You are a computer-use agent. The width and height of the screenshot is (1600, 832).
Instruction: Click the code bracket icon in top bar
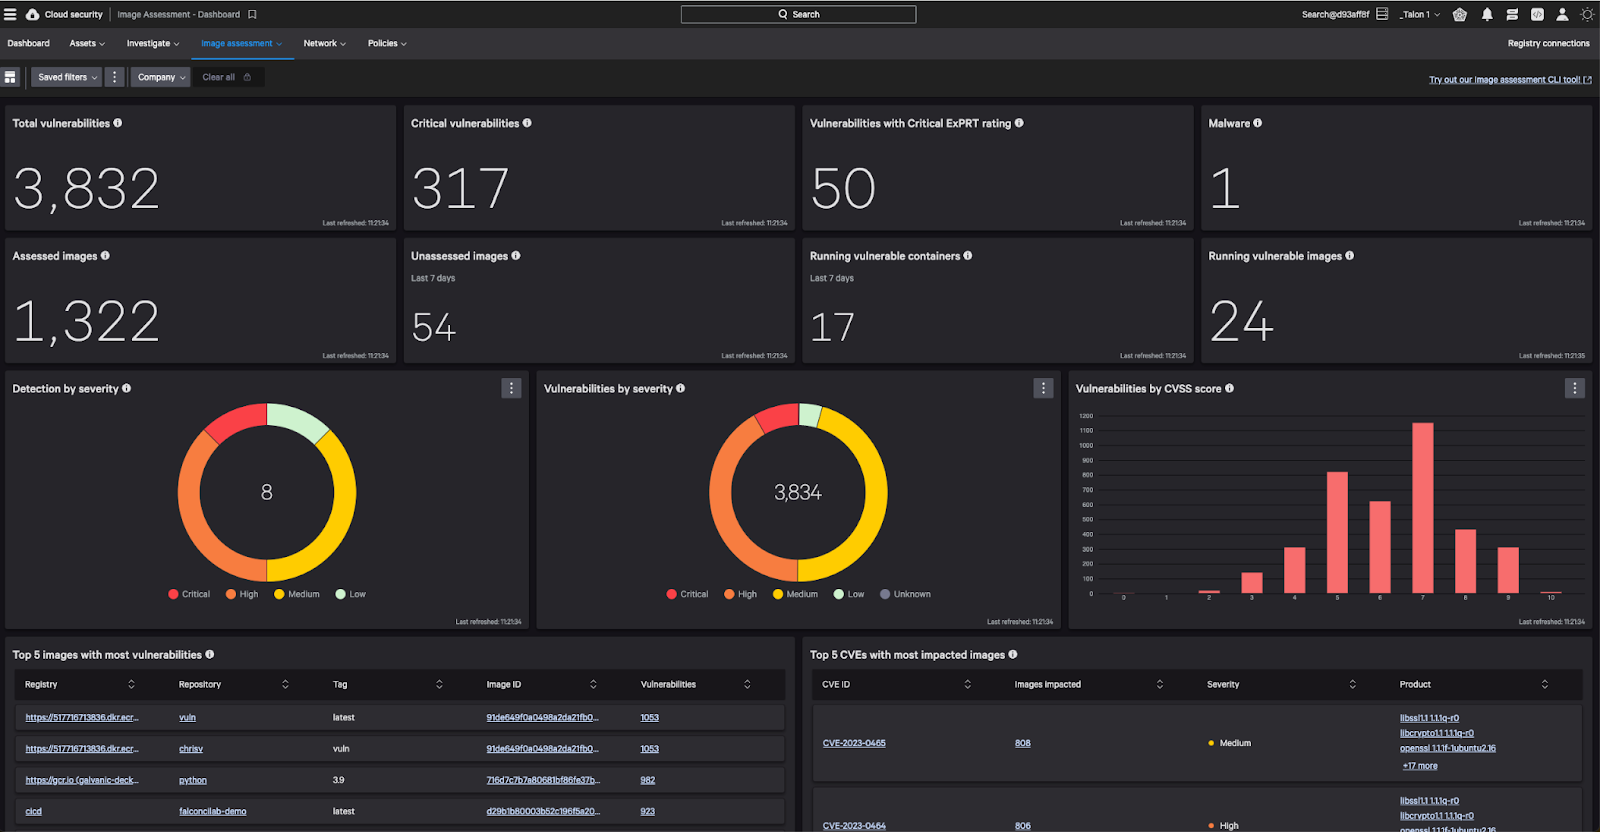point(1537,15)
